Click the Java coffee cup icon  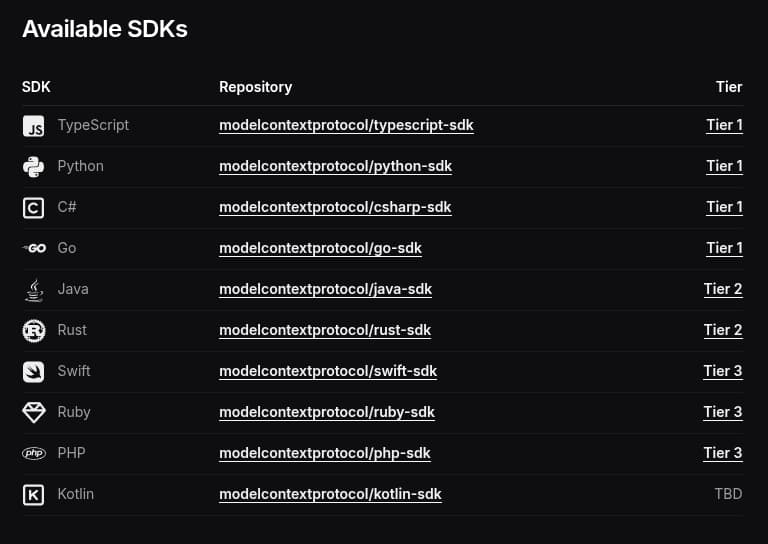point(33,290)
